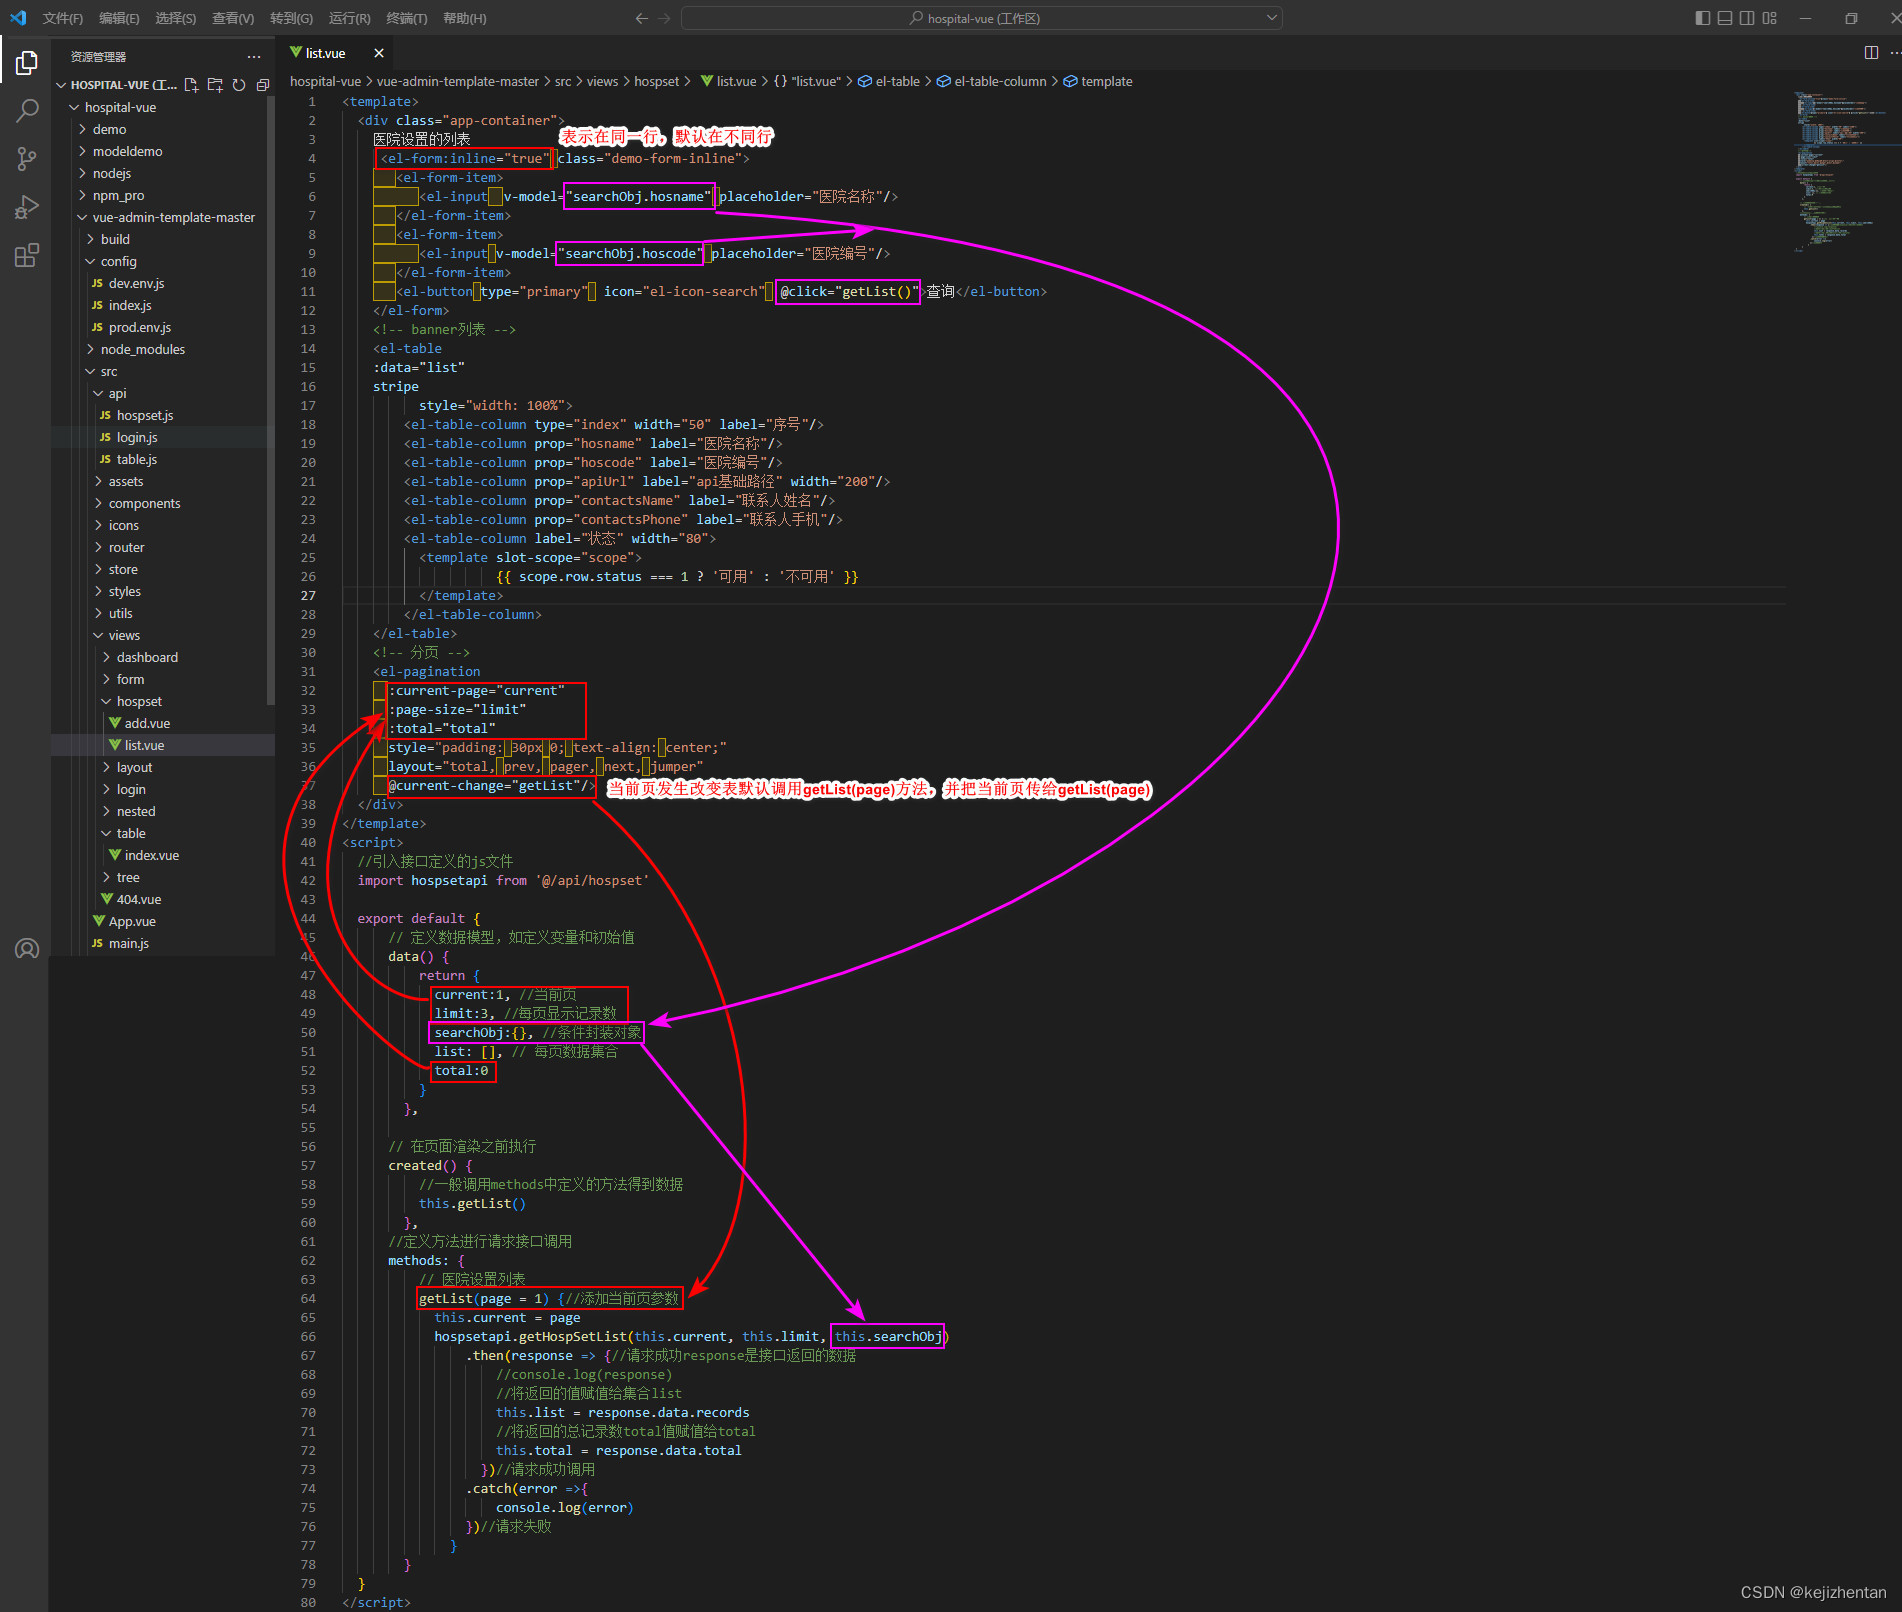
Task: Open the command center dropdown arrow
Action: tap(1272, 18)
